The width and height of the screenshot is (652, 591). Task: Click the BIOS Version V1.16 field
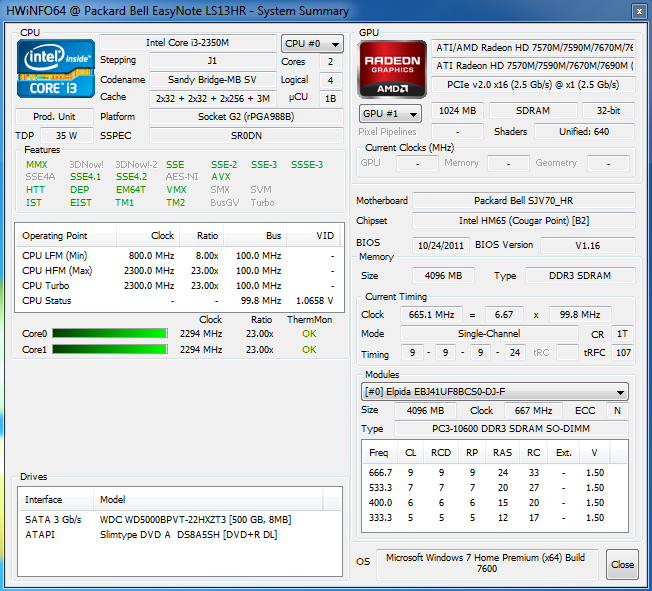(588, 245)
